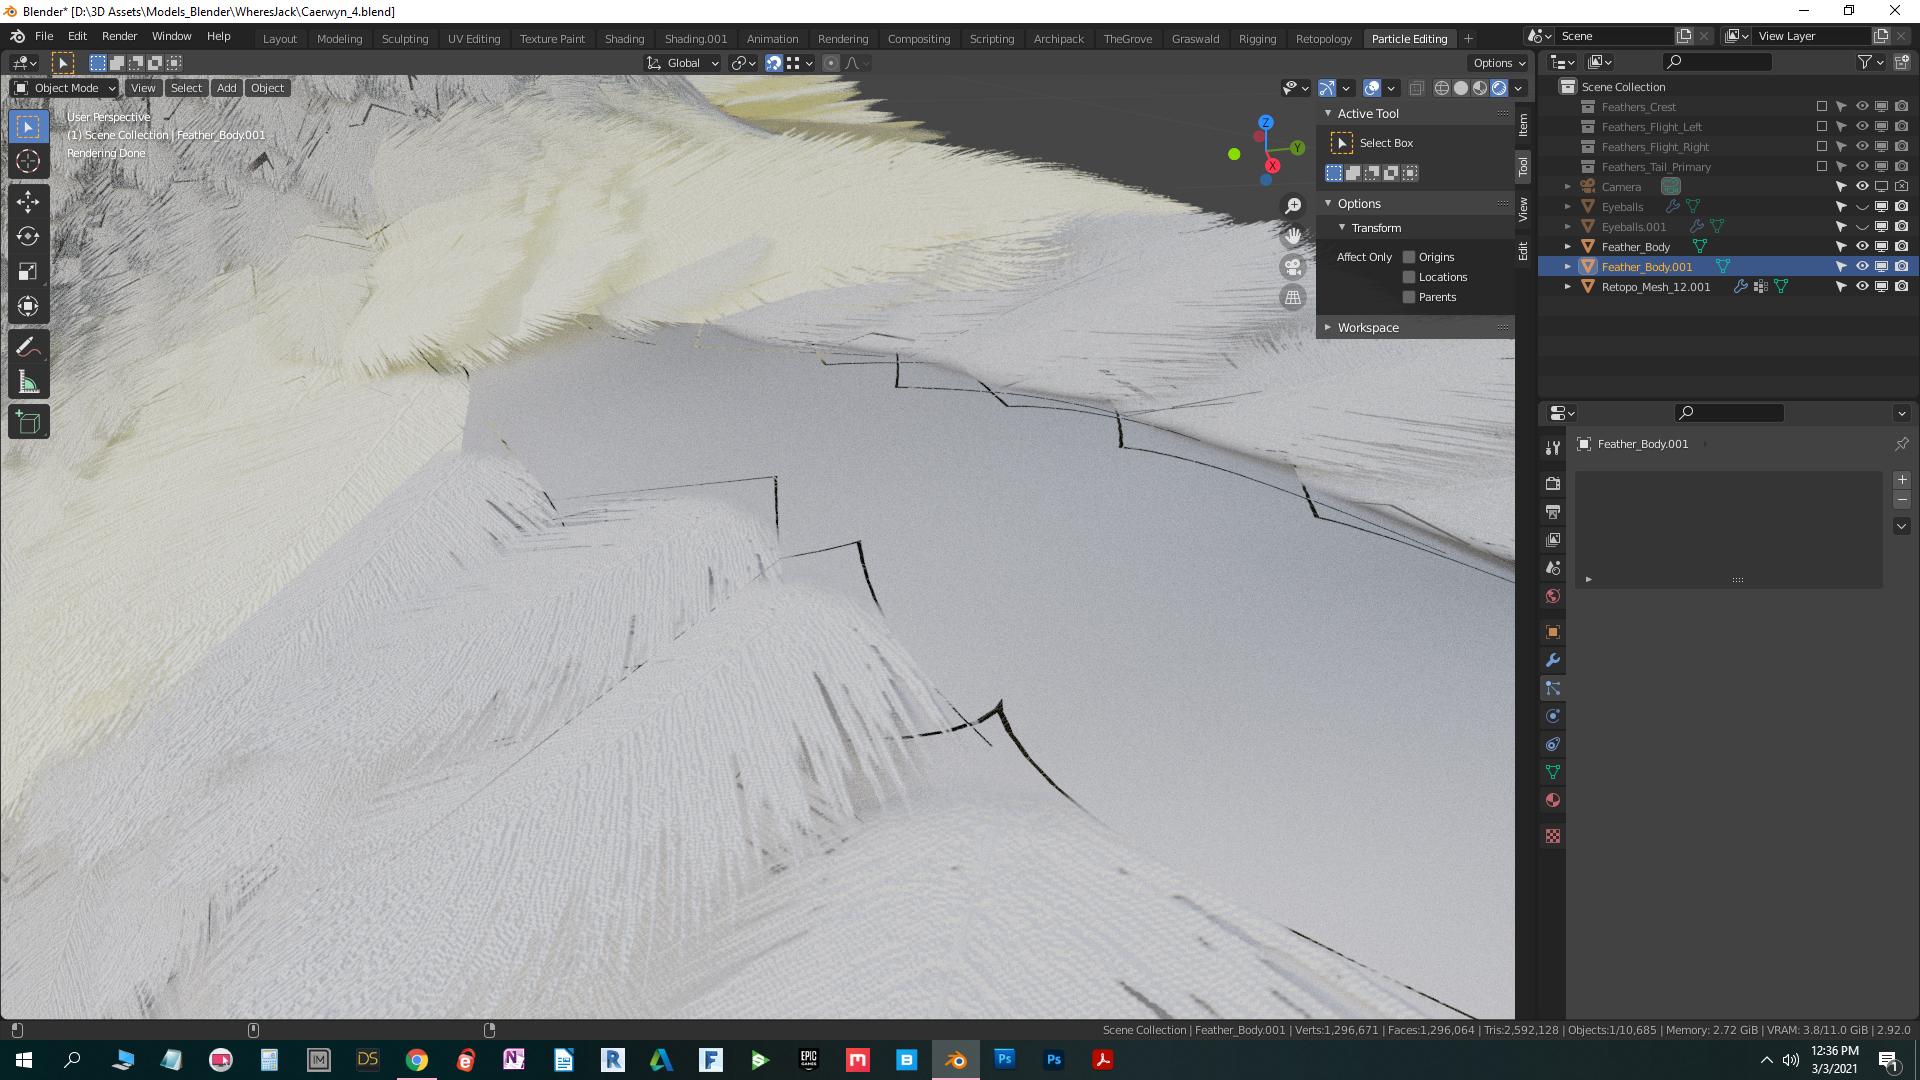
Task: Click the outliner search field
Action: coord(1718,62)
